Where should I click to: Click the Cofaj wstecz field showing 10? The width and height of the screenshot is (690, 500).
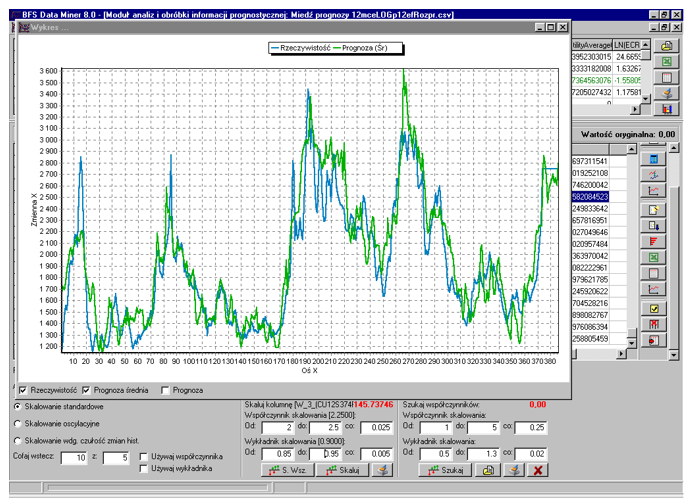coord(74,457)
